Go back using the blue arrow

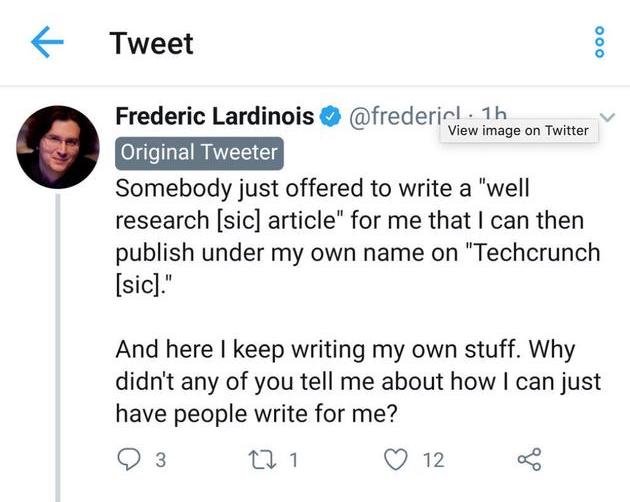tap(47, 42)
